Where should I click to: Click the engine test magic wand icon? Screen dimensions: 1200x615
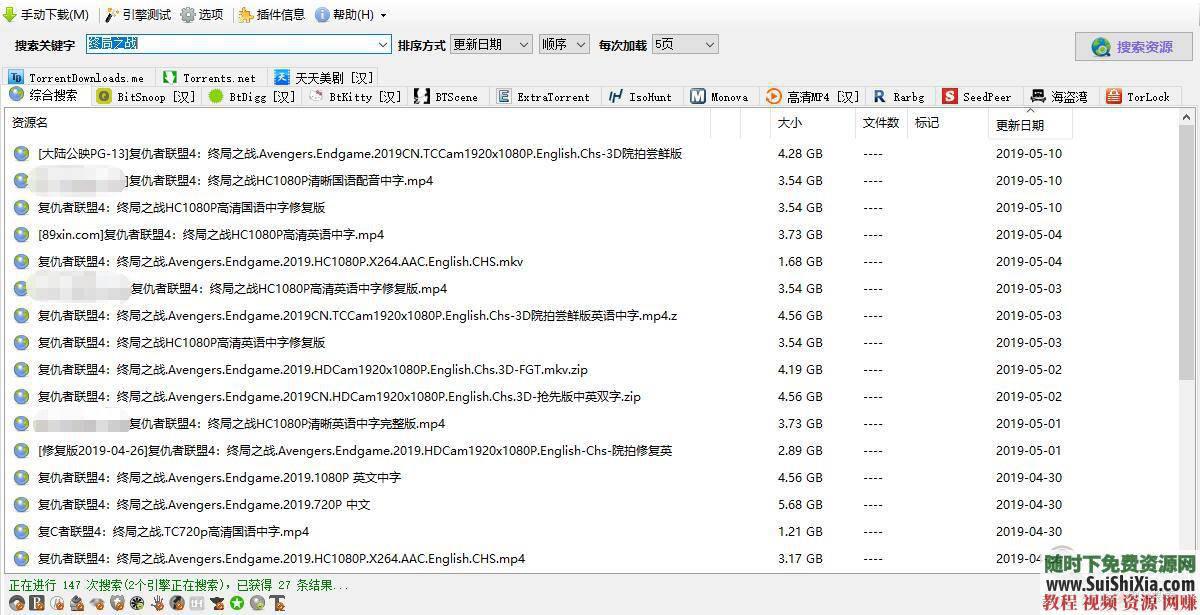110,14
